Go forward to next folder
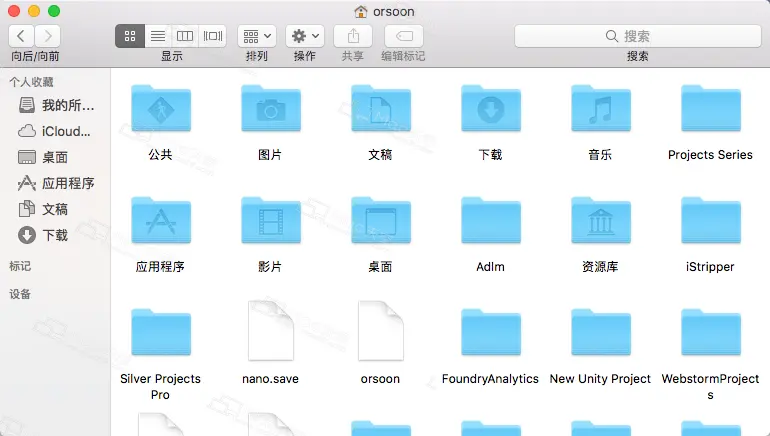This screenshot has width=770, height=436. coord(49,36)
